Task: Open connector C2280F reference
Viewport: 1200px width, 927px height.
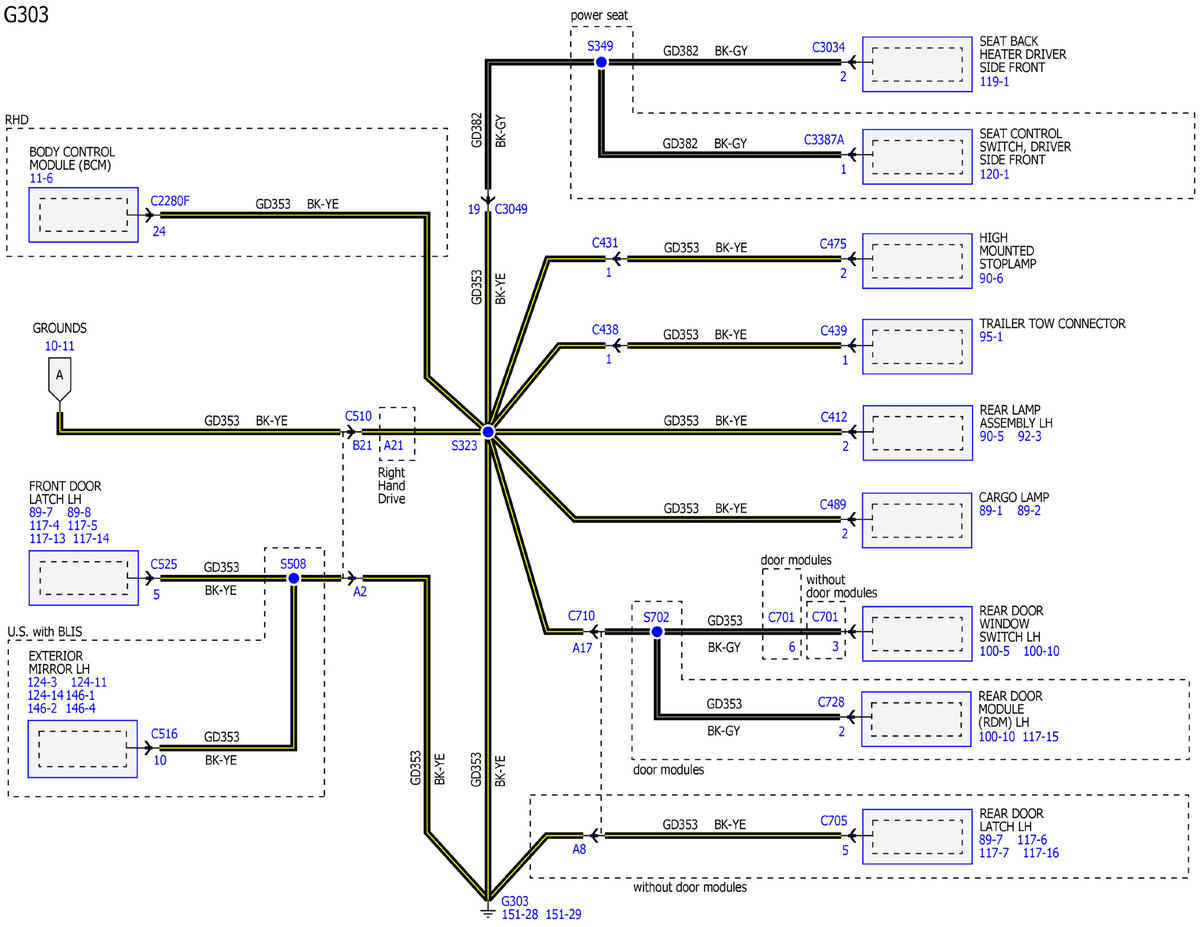Action: click(x=170, y=201)
